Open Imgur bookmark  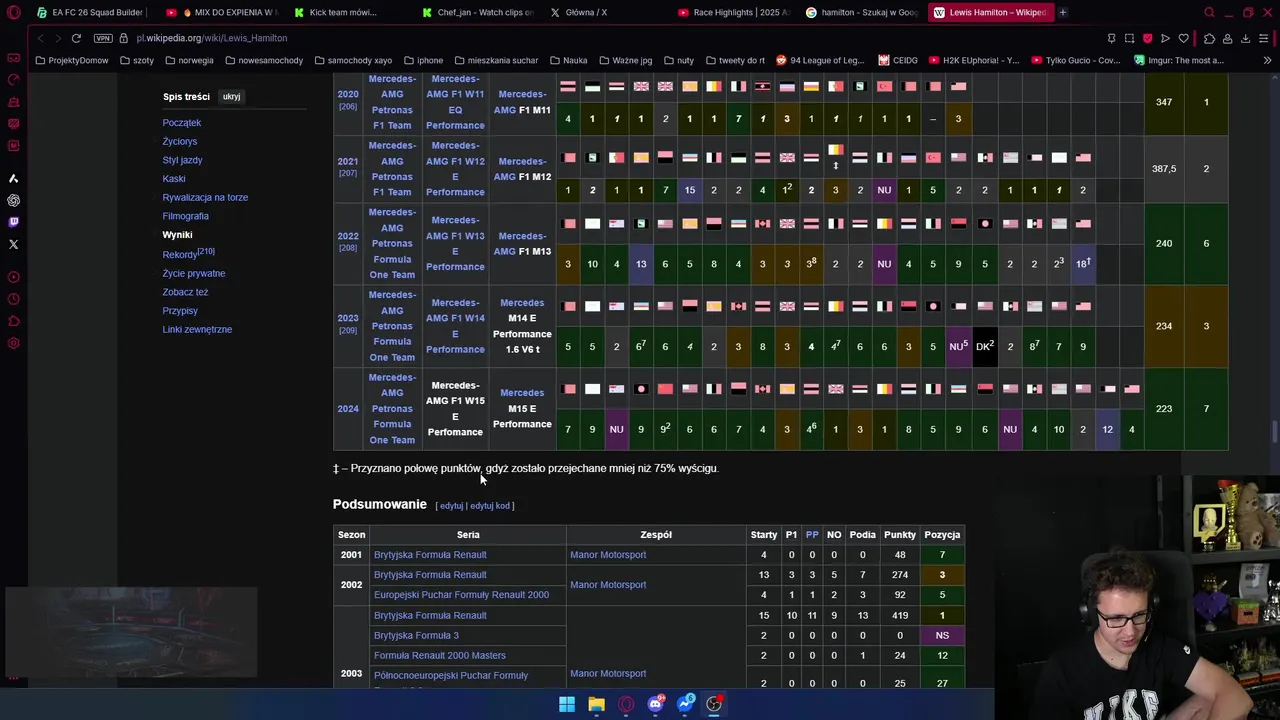point(1179,60)
